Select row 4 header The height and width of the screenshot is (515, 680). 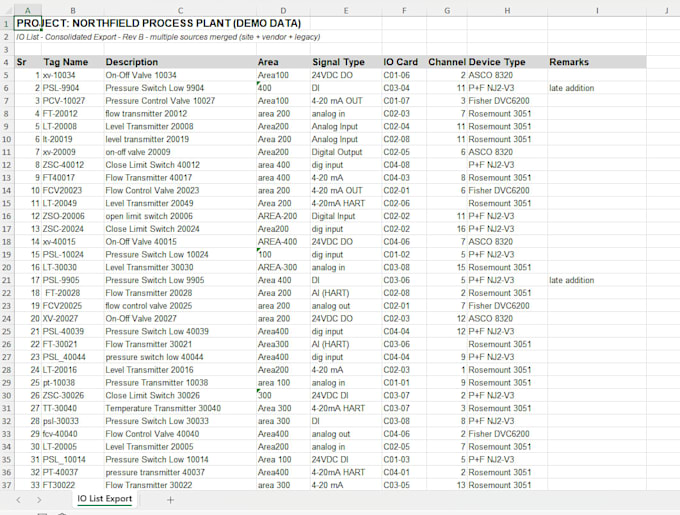click(x=7, y=62)
